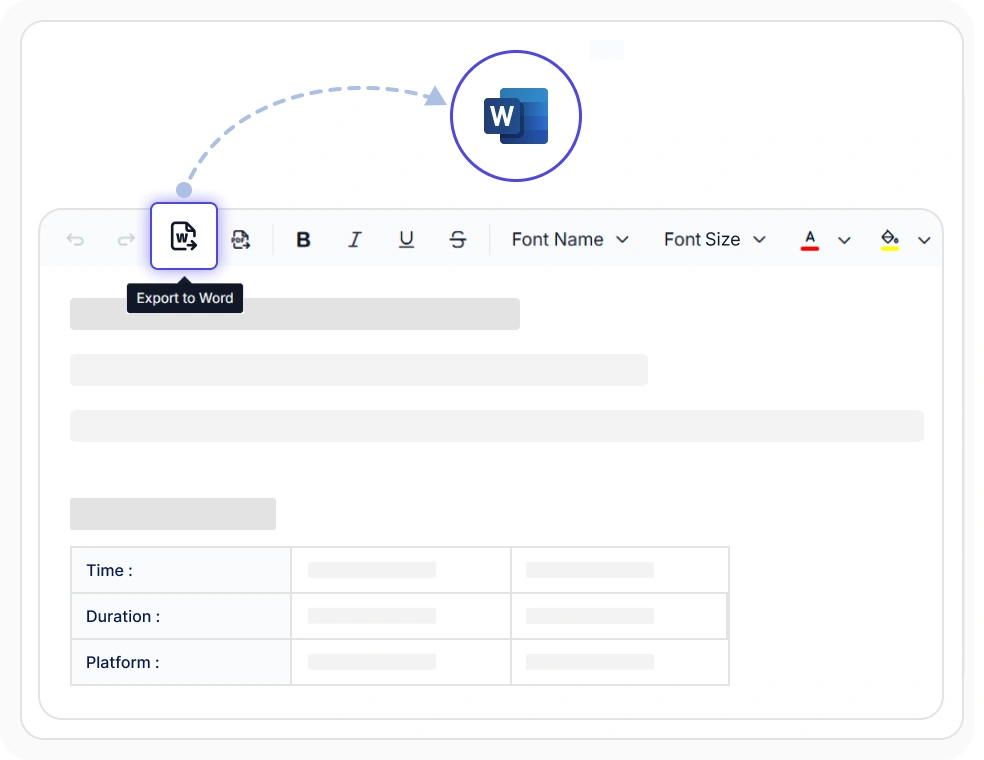Click the Microsoft Word logo circle
The image size is (984, 760).
click(516, 116)
